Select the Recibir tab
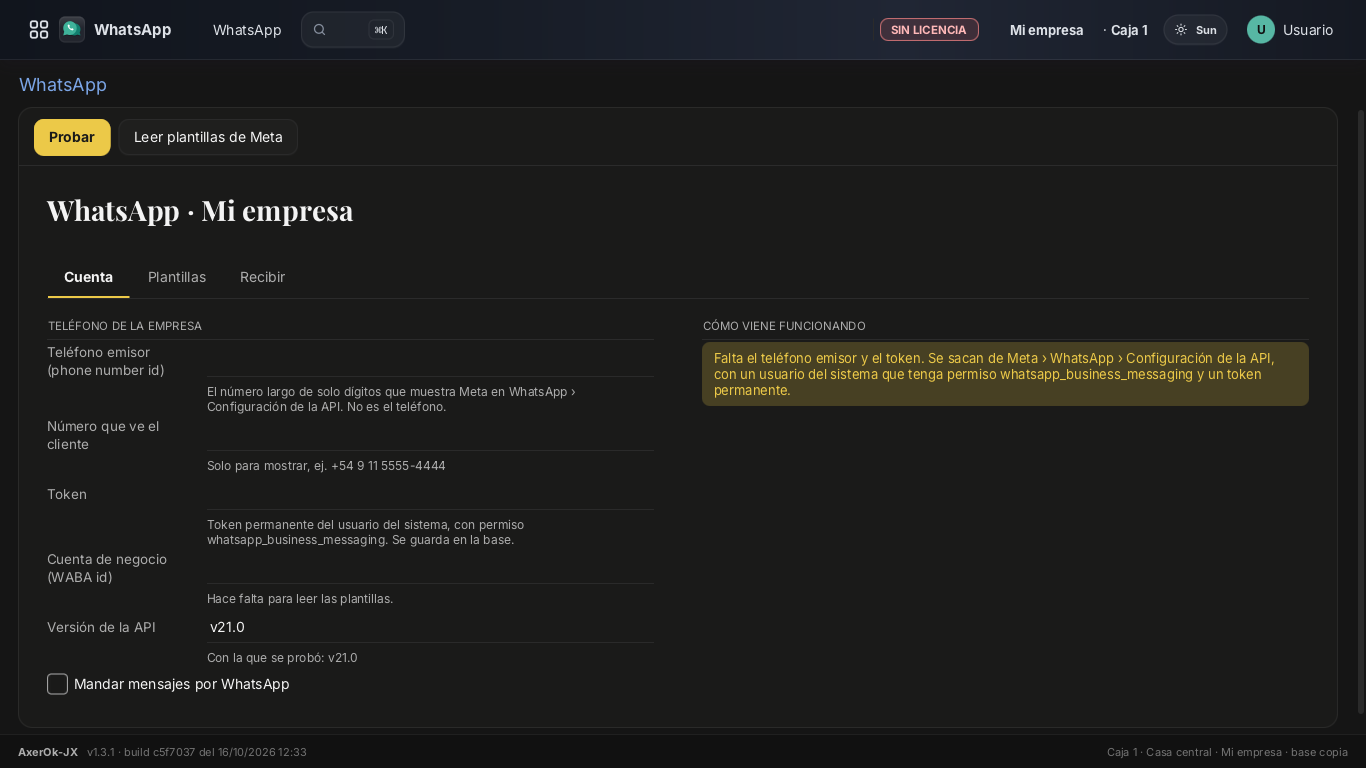The image size is (1366, 768). [x=262, y=277]
